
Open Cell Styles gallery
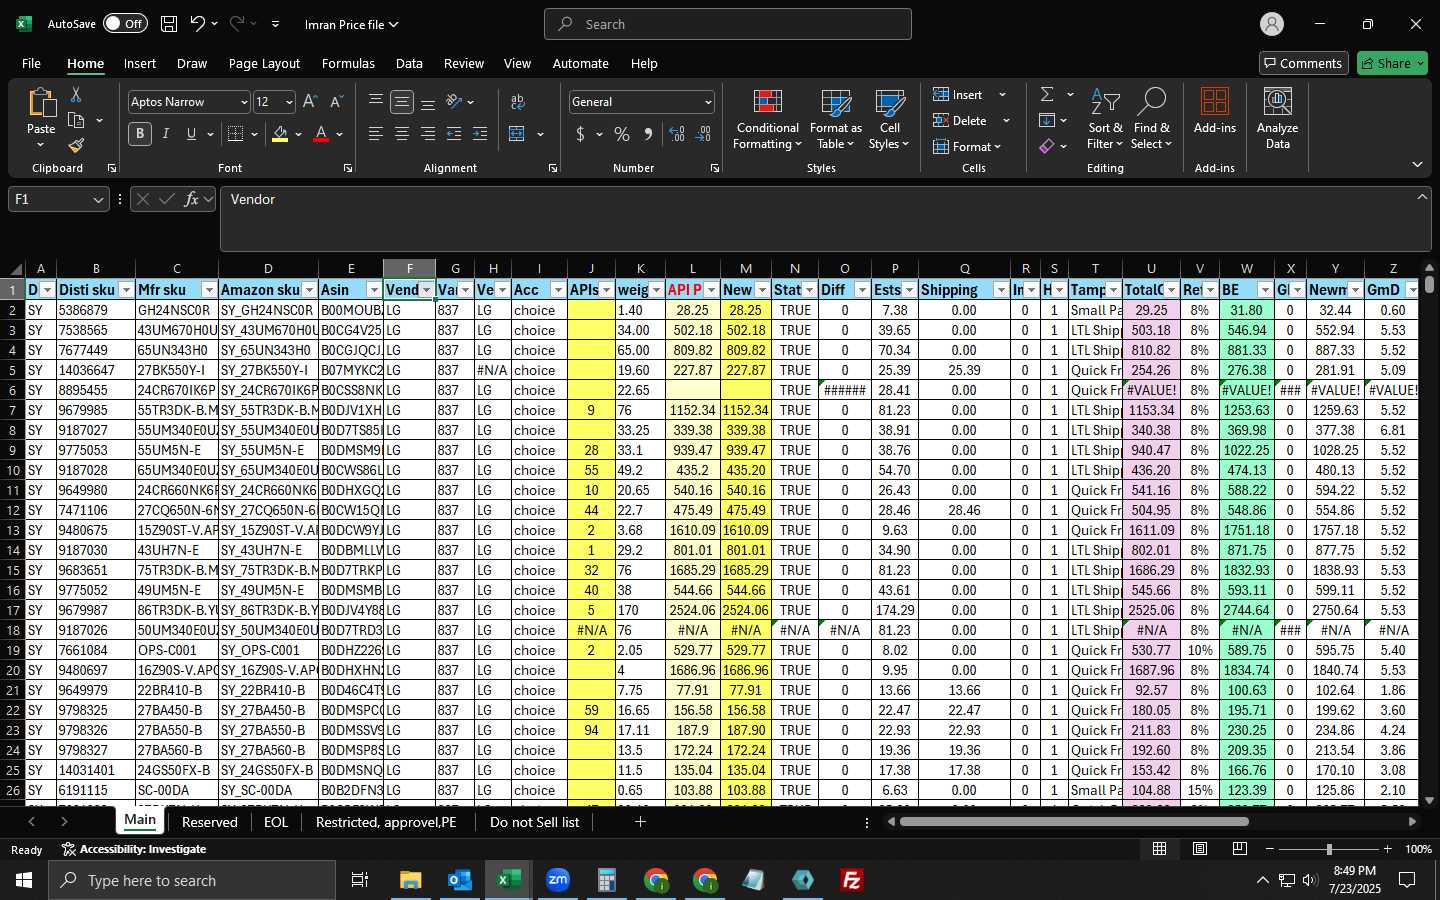coord(889,120)
